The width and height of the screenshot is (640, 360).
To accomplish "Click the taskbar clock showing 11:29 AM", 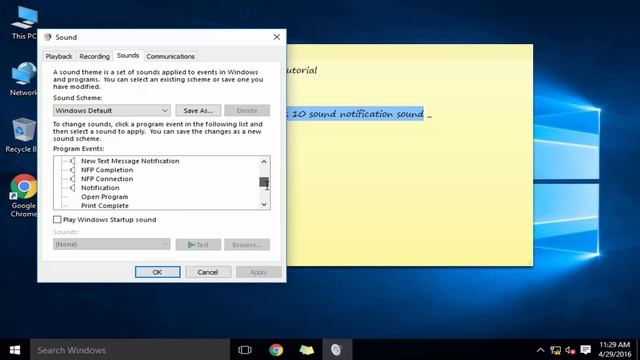I will [615, 350].
